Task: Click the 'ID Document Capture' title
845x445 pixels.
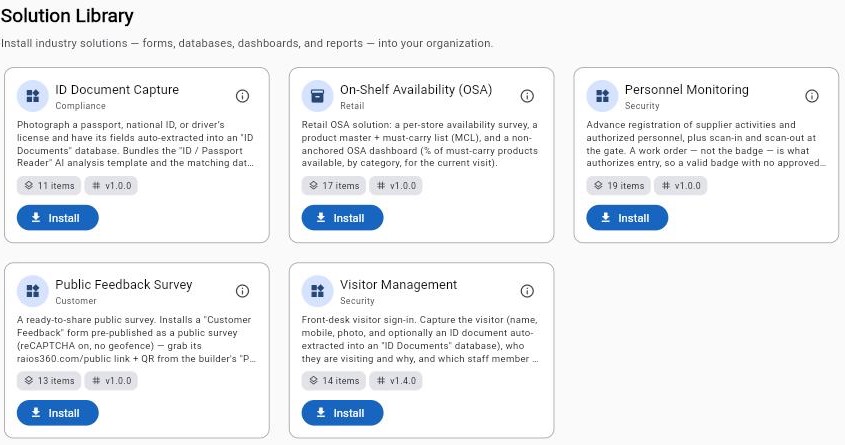Action: (117, 89)
